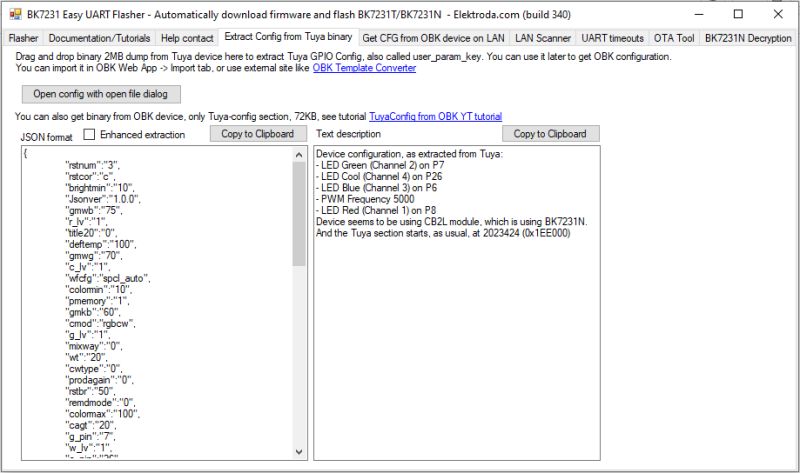Click the "remdmode":"0" JSON line

[100, 403]
